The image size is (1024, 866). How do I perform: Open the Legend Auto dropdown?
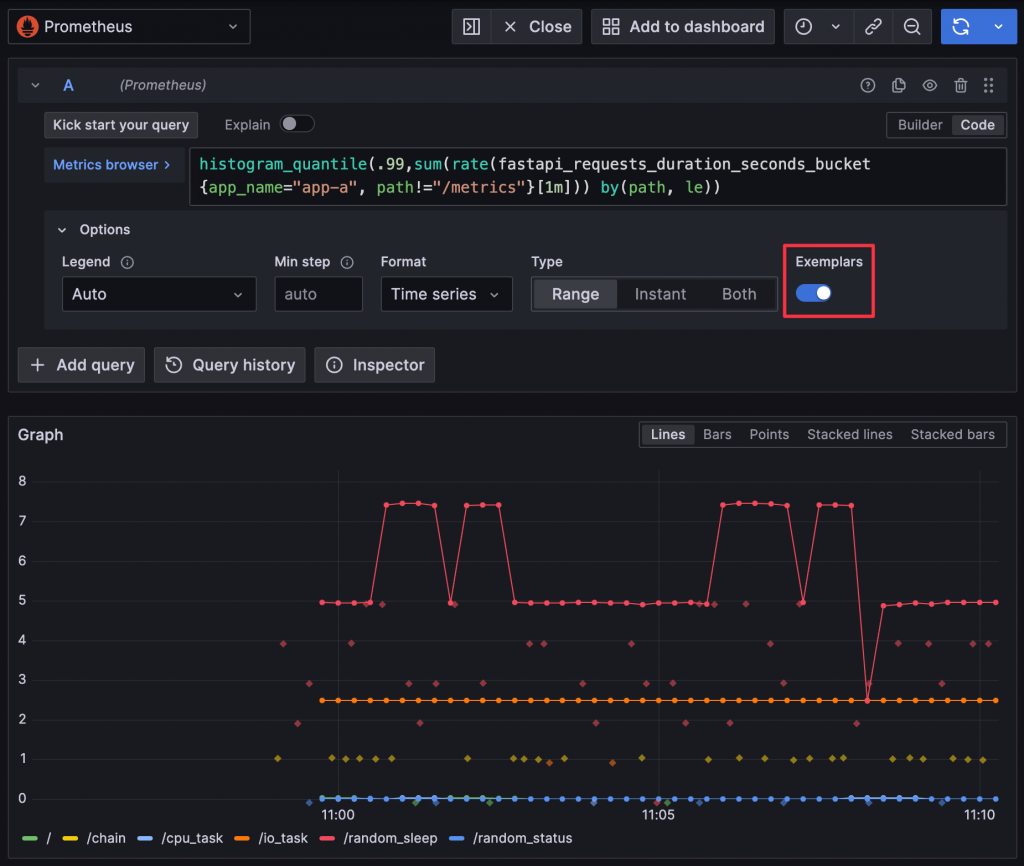tap(159, 294)
